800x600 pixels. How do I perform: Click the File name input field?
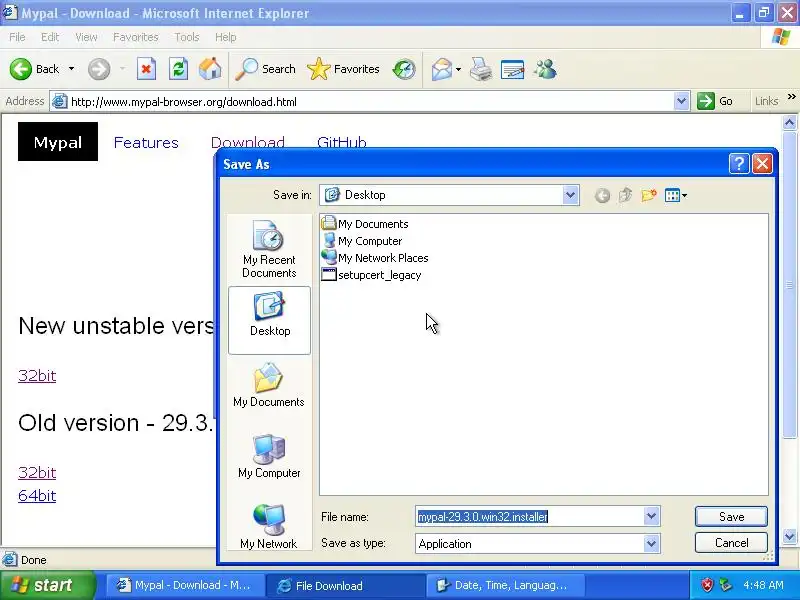(x=530, y=516)
